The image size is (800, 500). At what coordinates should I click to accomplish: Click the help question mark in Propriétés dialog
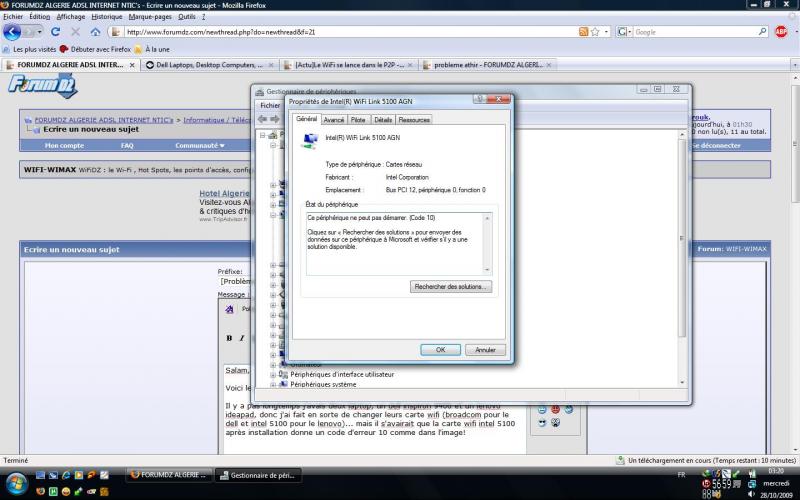[479, 99]
